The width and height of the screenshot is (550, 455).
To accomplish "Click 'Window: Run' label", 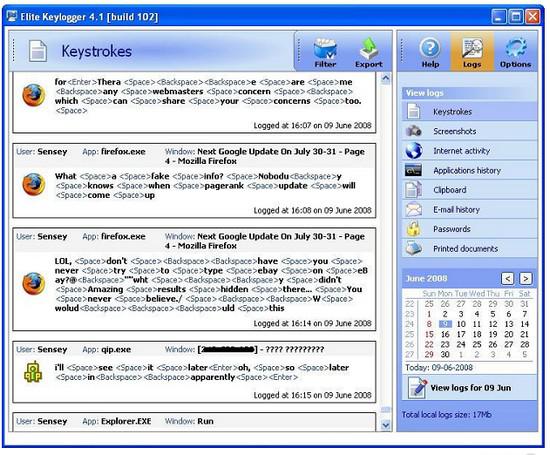I will (x=189, y=421).
